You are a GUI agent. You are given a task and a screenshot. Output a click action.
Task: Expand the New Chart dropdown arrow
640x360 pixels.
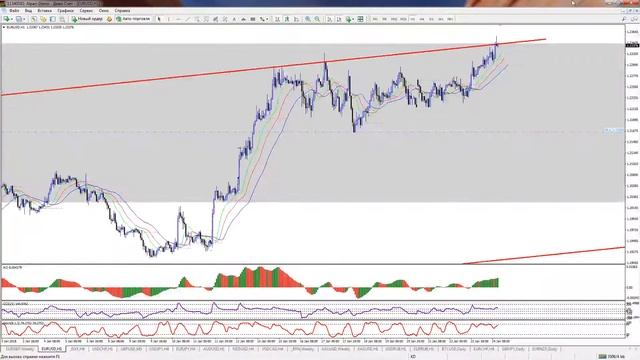[12, 19]
